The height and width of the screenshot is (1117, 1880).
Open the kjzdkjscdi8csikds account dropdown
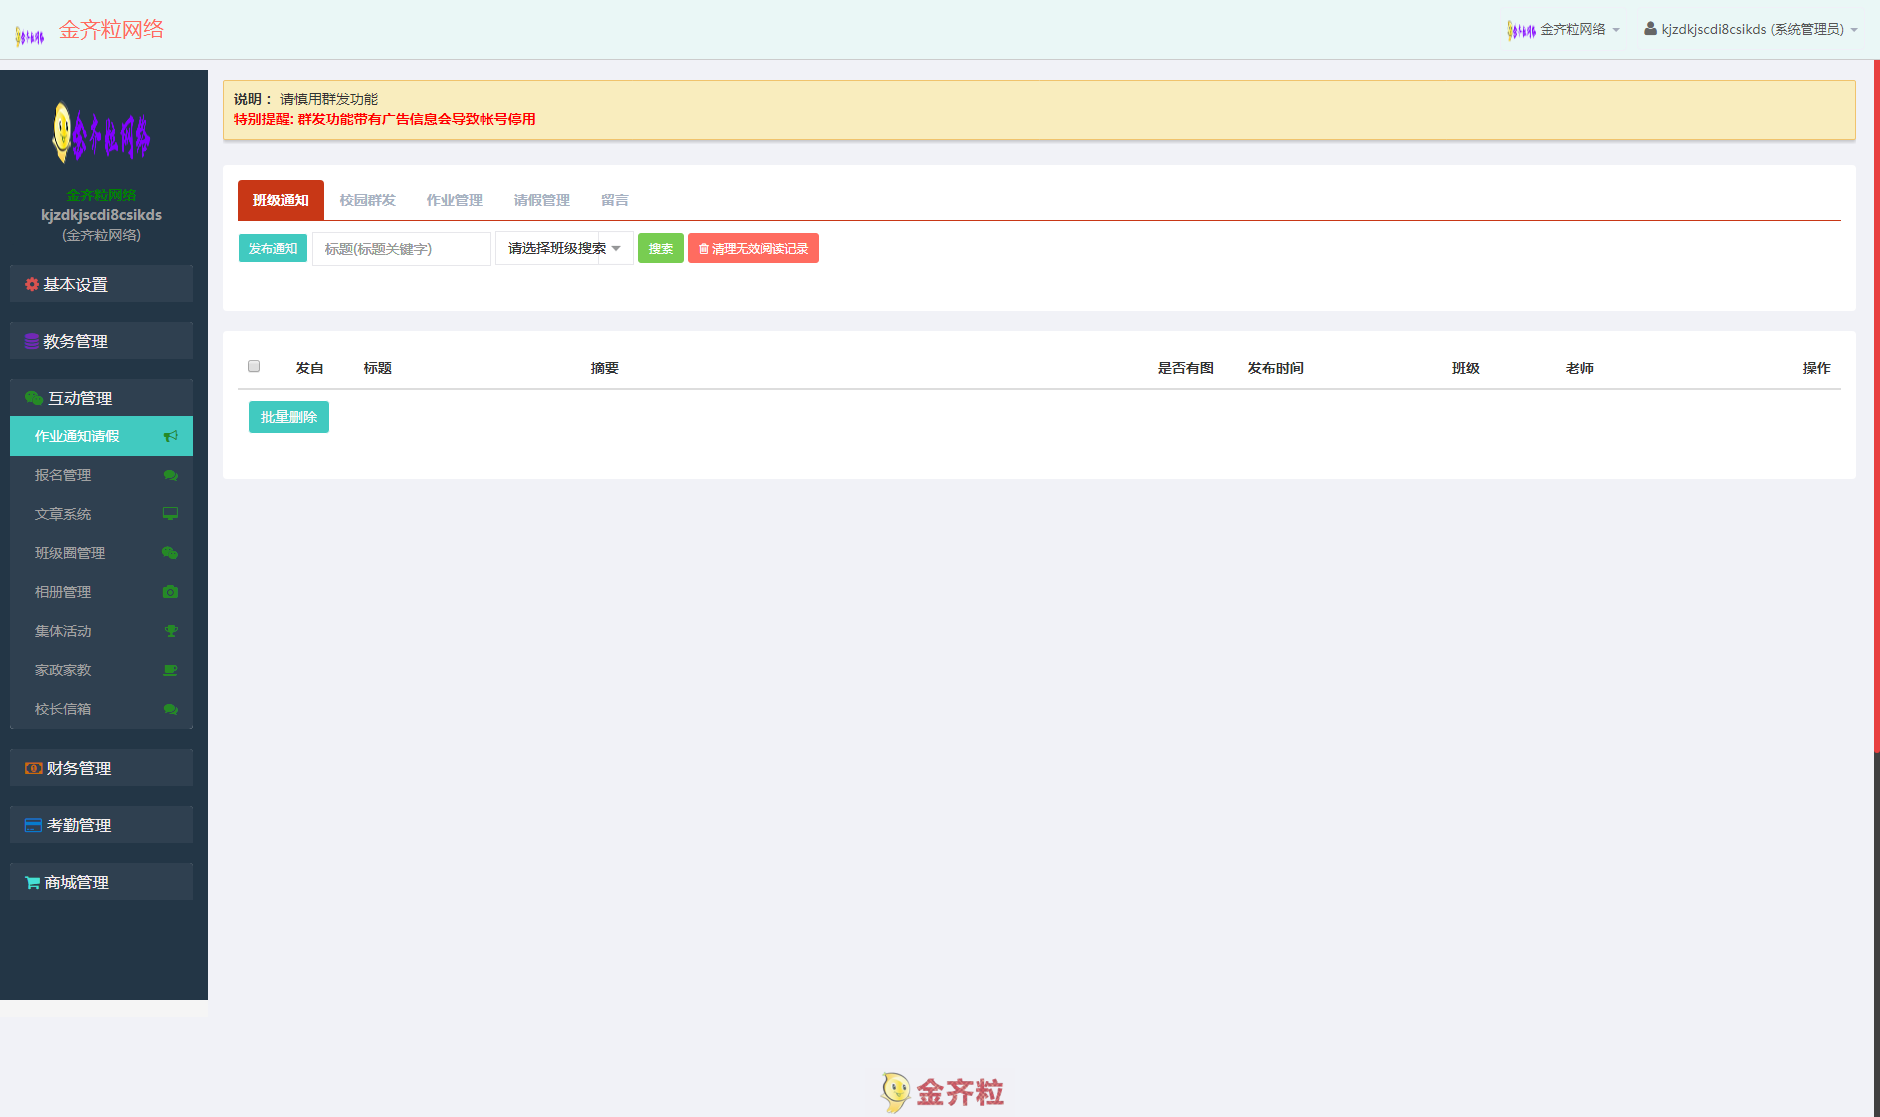1751,30
